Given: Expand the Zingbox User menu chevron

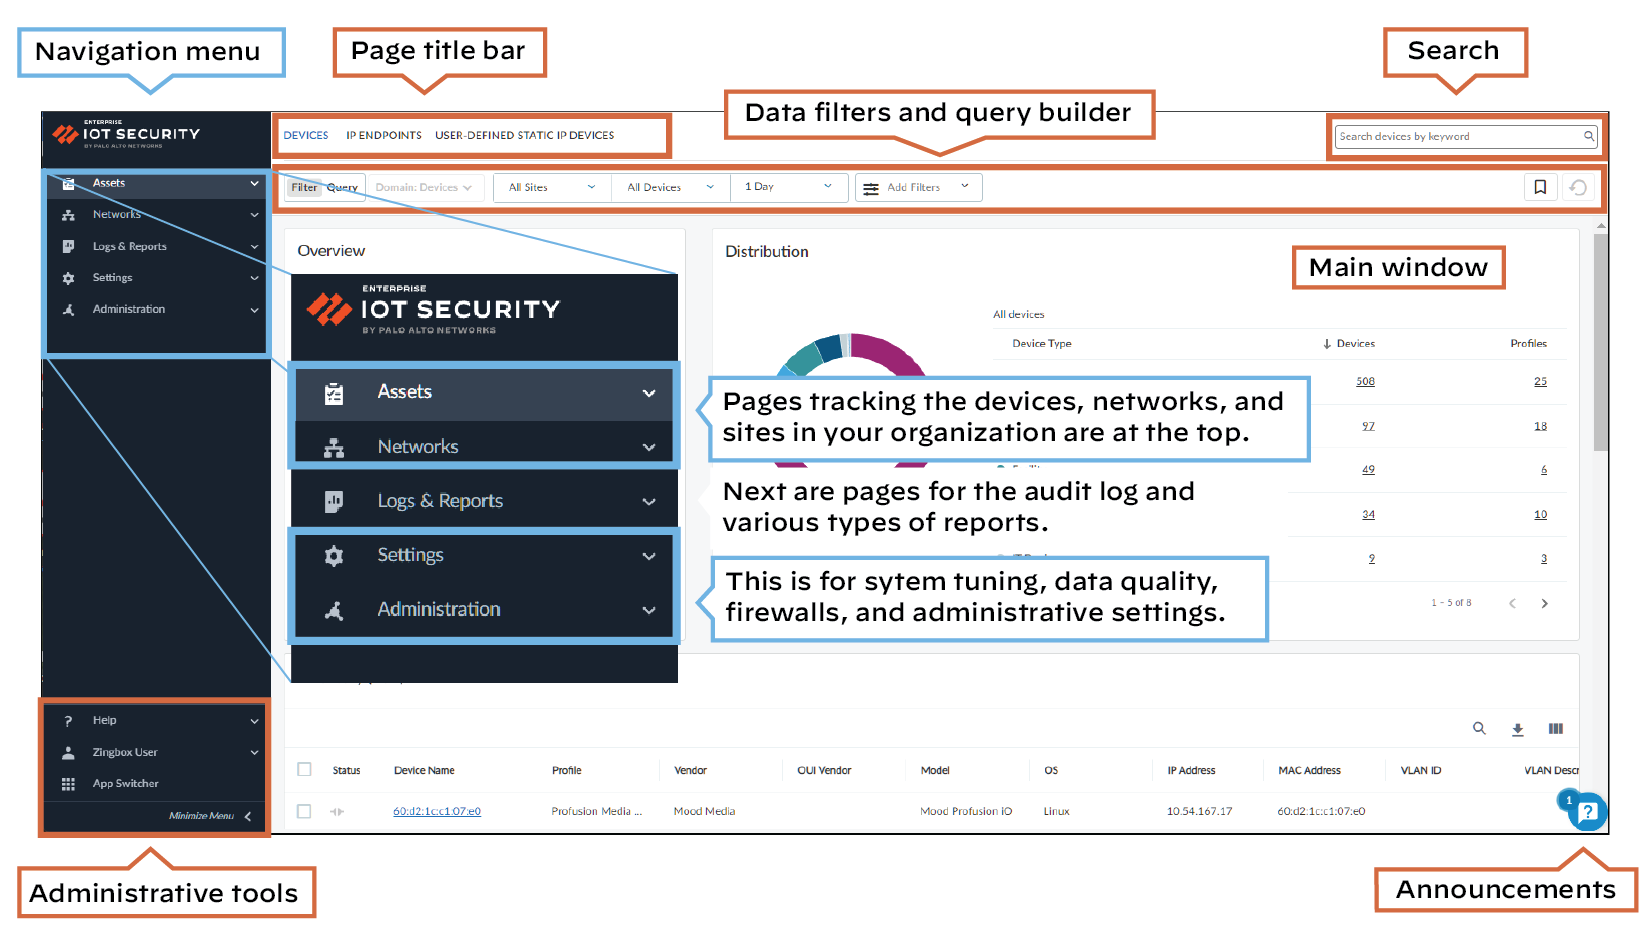Looking at the screenshot, I should pos(255,753).
